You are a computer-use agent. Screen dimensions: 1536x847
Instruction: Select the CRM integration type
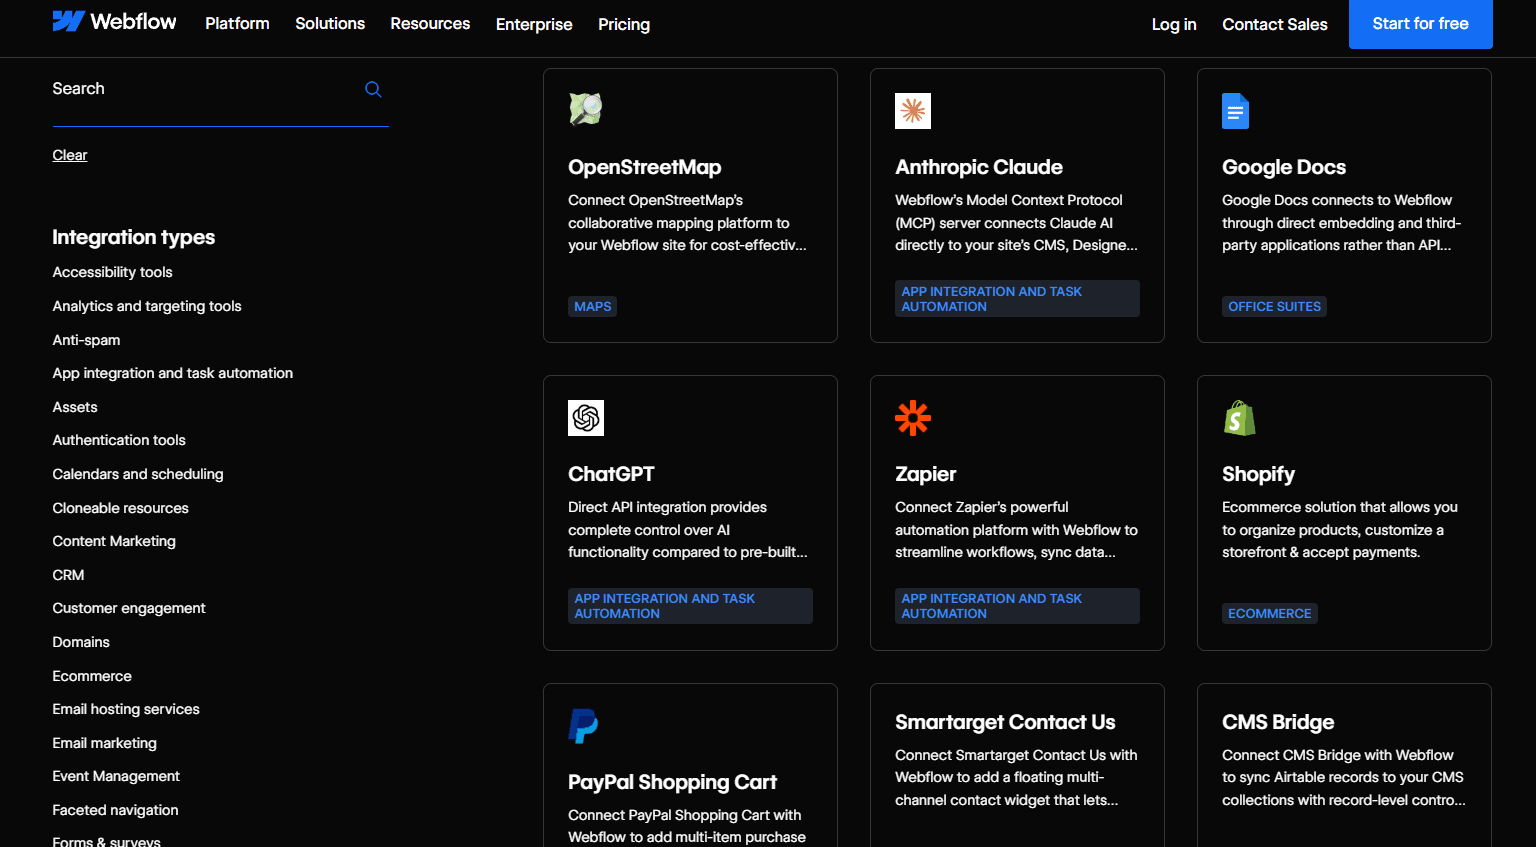68,575
